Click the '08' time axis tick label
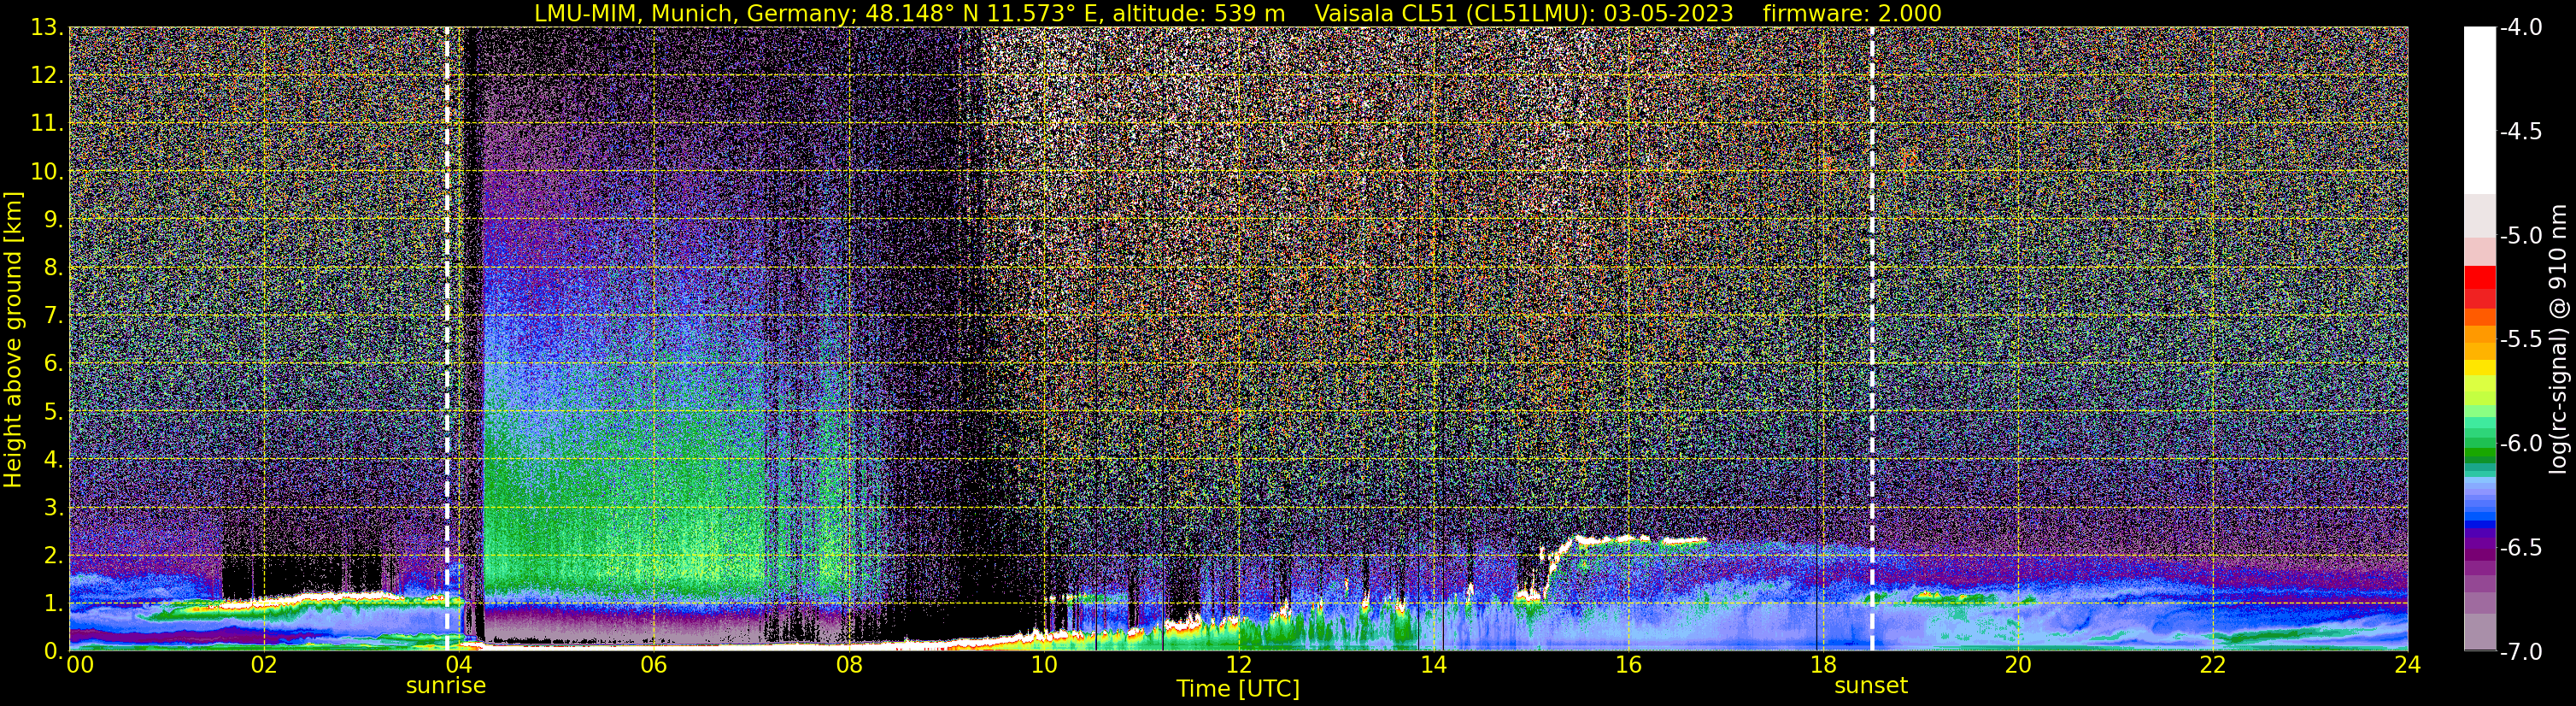Image resolution: width=2576 pixels, height=706 pixels. coord(848,665)
